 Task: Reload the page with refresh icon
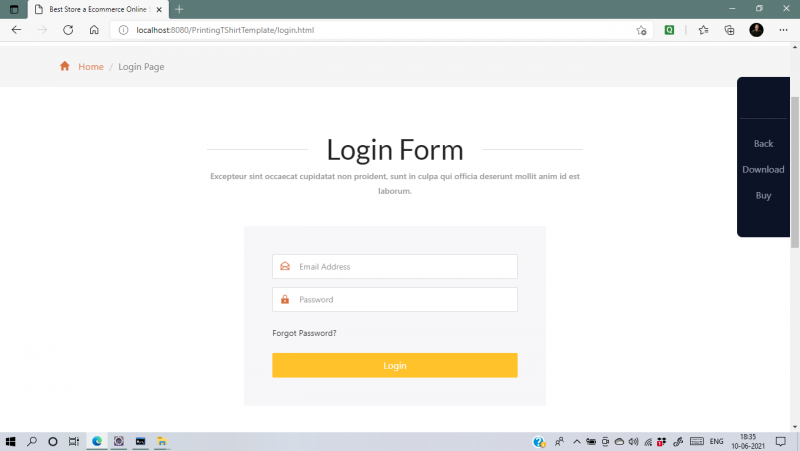[x=68, y=30]
